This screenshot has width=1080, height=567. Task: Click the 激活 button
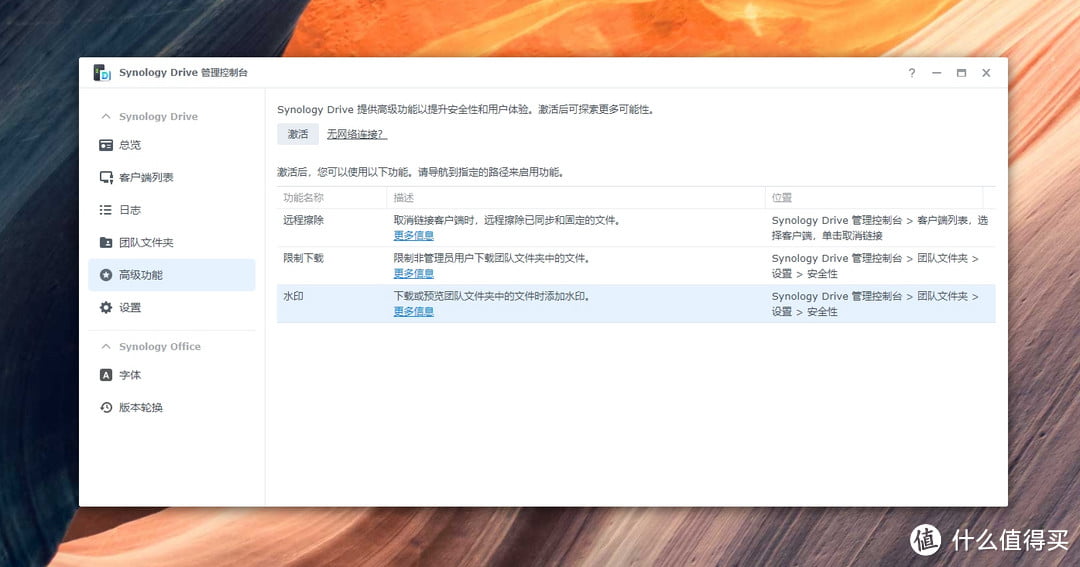(298, 134)
